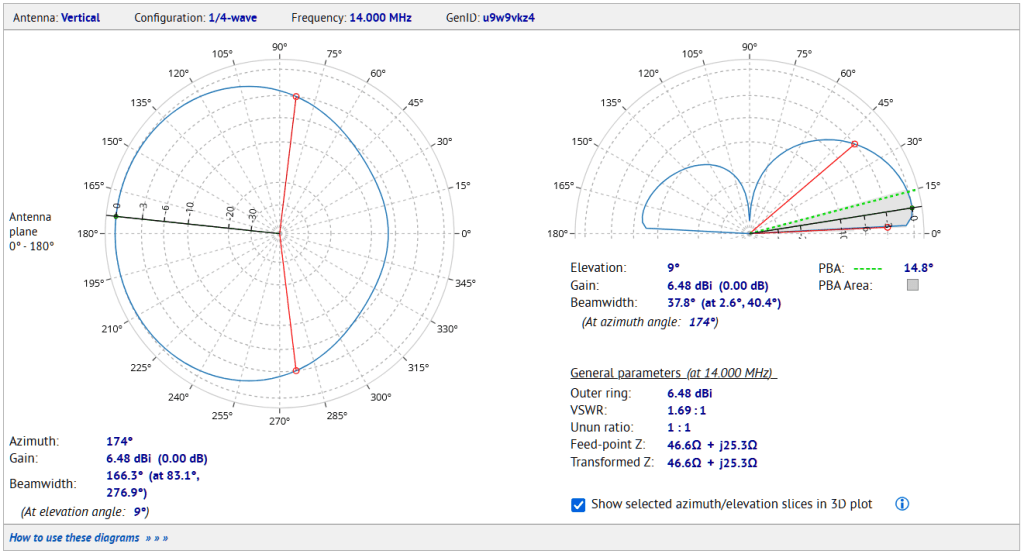The width and height of the screenshot is (1024, 554).
Task: Click the 30° label on elevation plot
Action: (914, 142)
